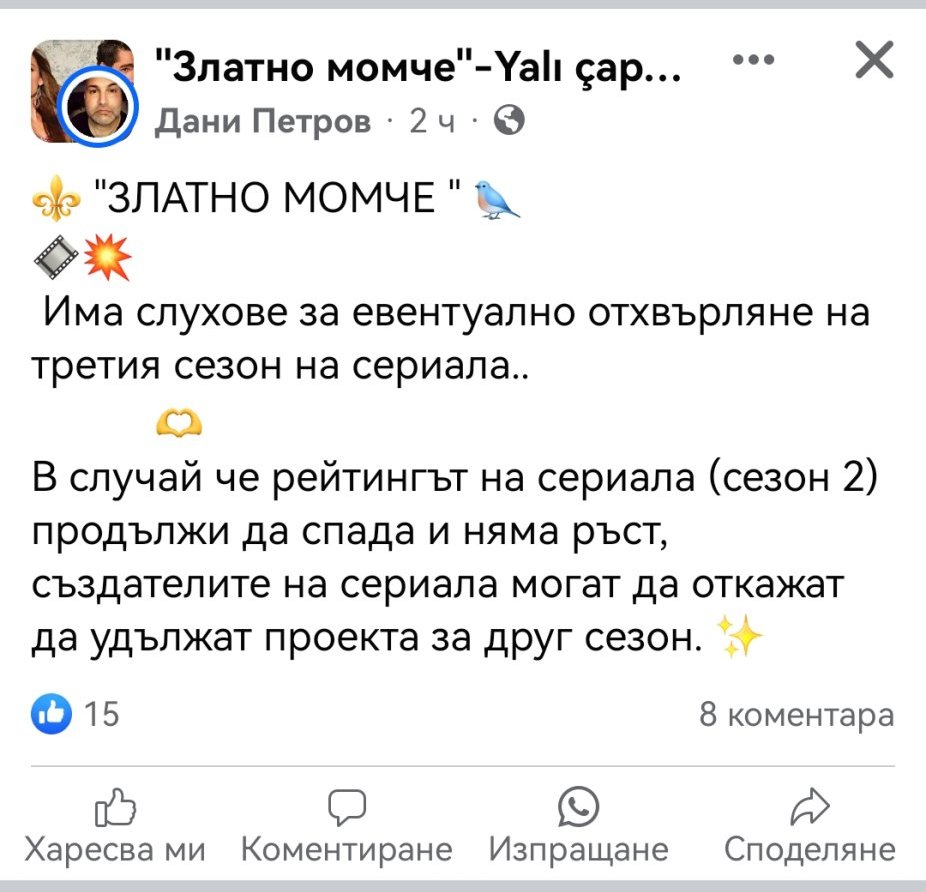Click the blue like reaction icon beside 15

[x=50, y=714]
